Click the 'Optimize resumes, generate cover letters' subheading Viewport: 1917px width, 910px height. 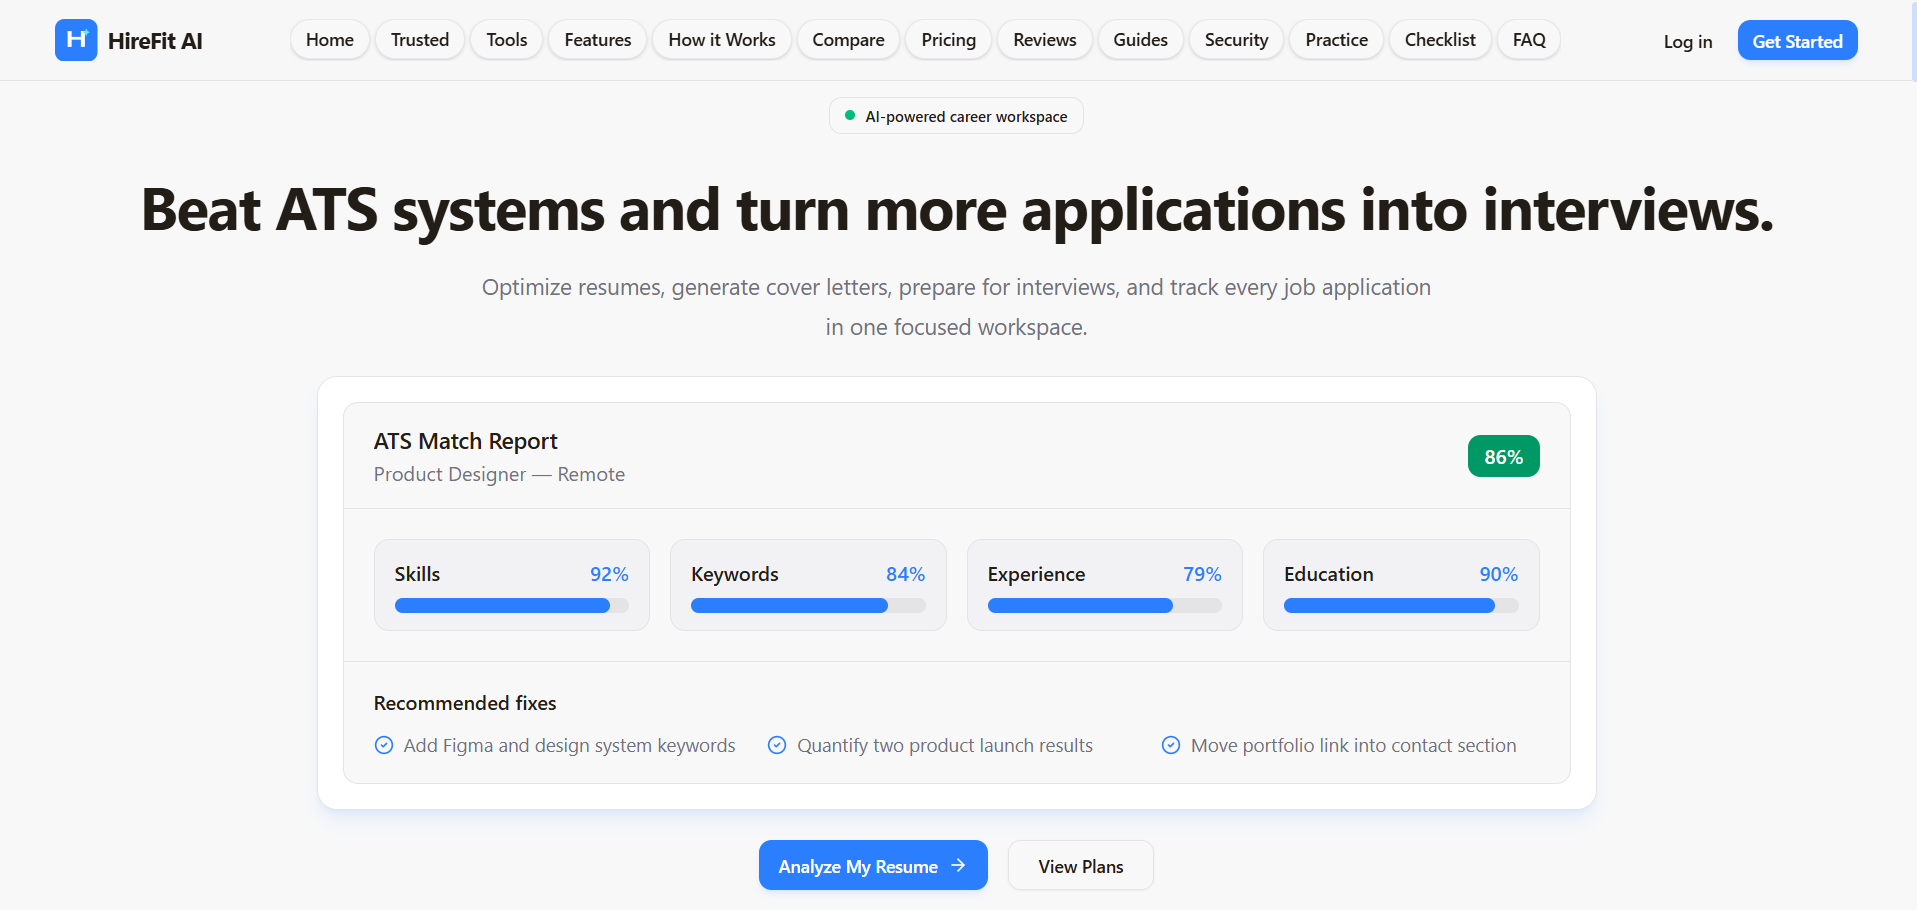tap(956, 307)
